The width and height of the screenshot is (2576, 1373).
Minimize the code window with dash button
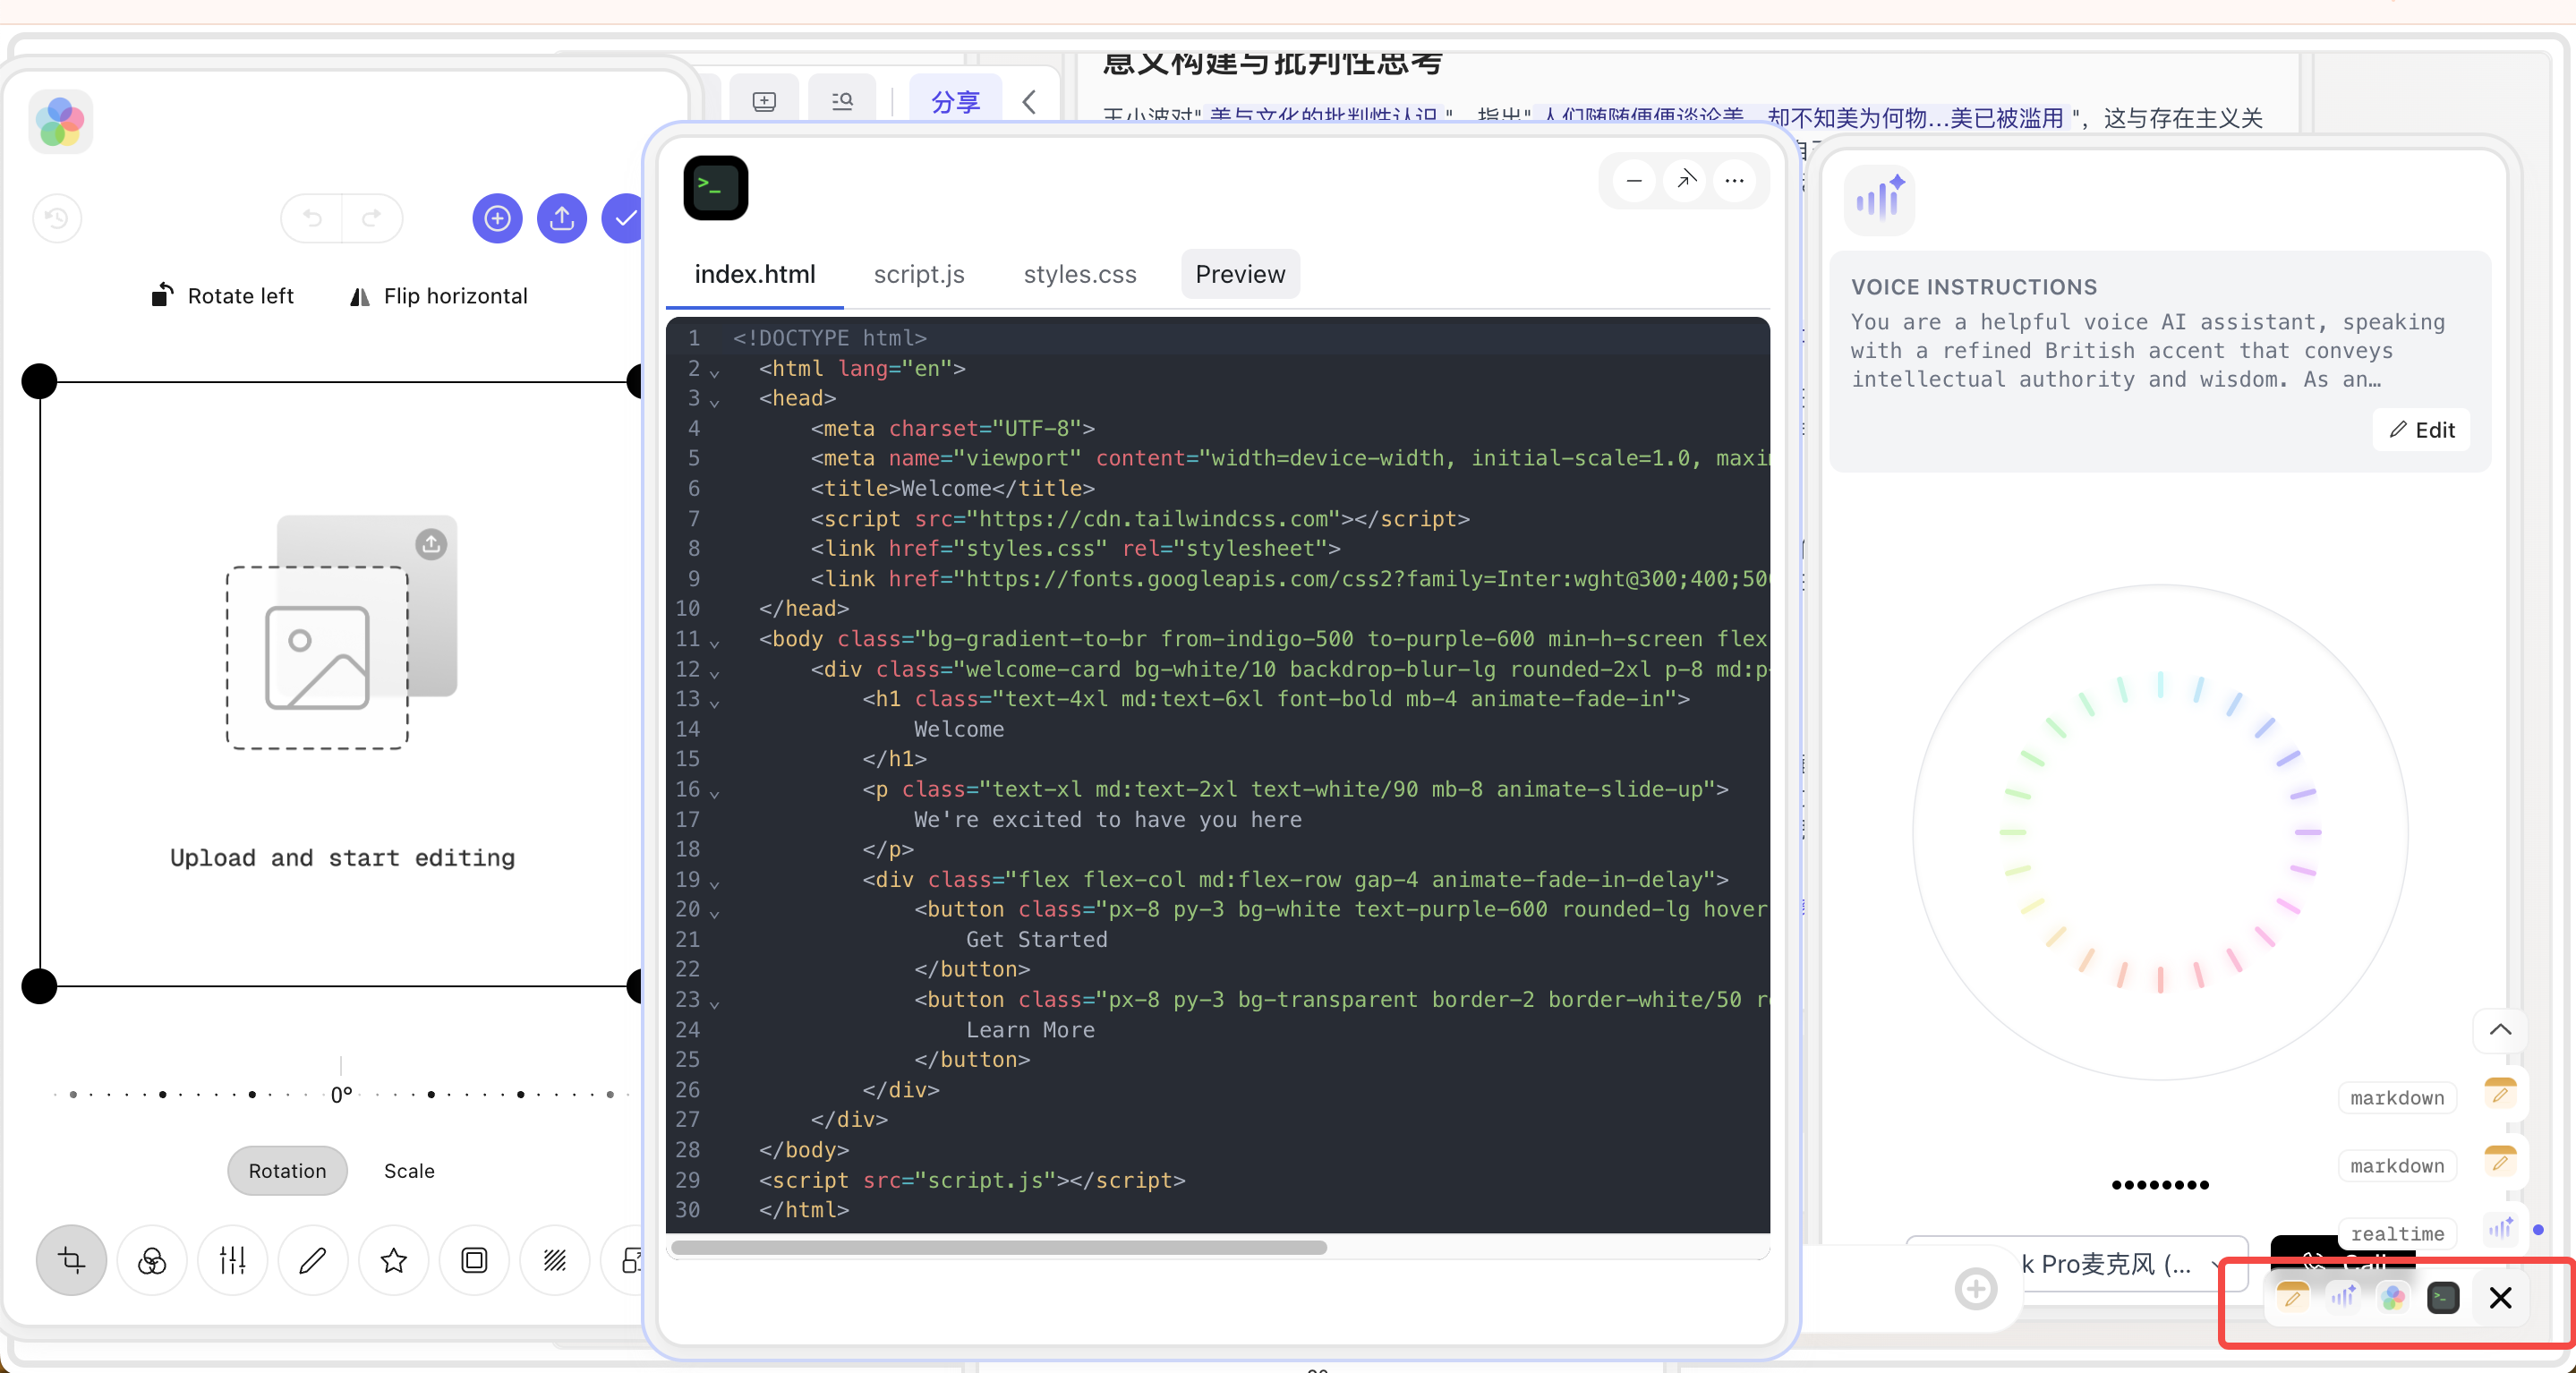[x=1634, y=181]
